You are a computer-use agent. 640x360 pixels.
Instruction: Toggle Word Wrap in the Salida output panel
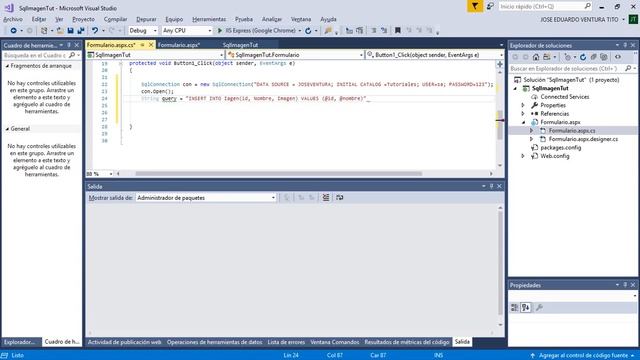(x=340, y=198)
